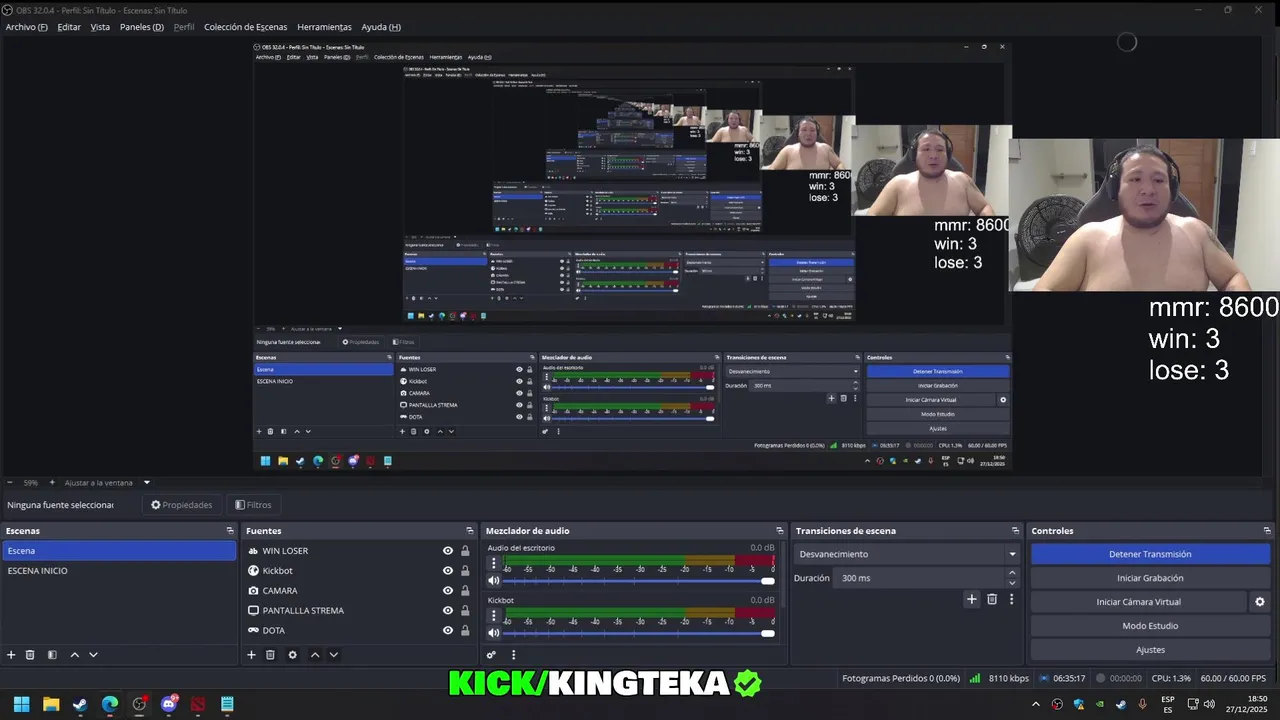The width and height of the screenshot is (1280, 720).
Task: Open the Paneles menu
Action: (x=142, y=27)
